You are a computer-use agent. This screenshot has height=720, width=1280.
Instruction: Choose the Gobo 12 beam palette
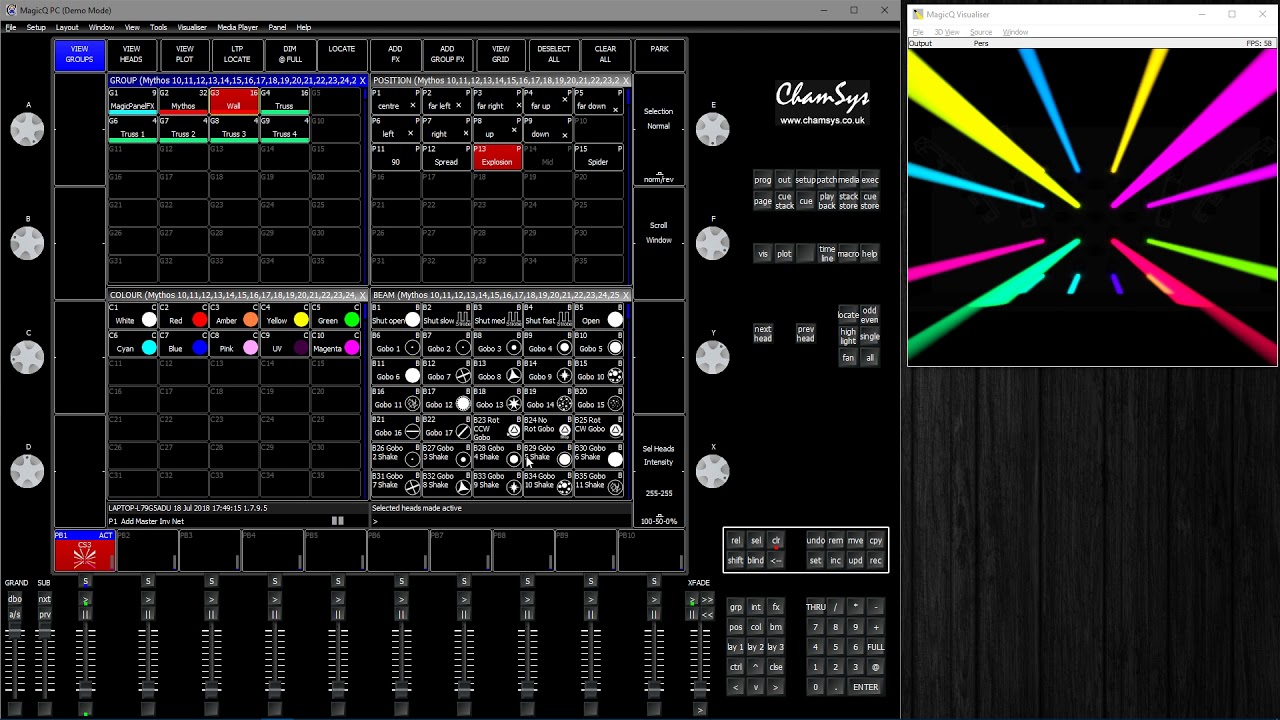pos(446,400)
